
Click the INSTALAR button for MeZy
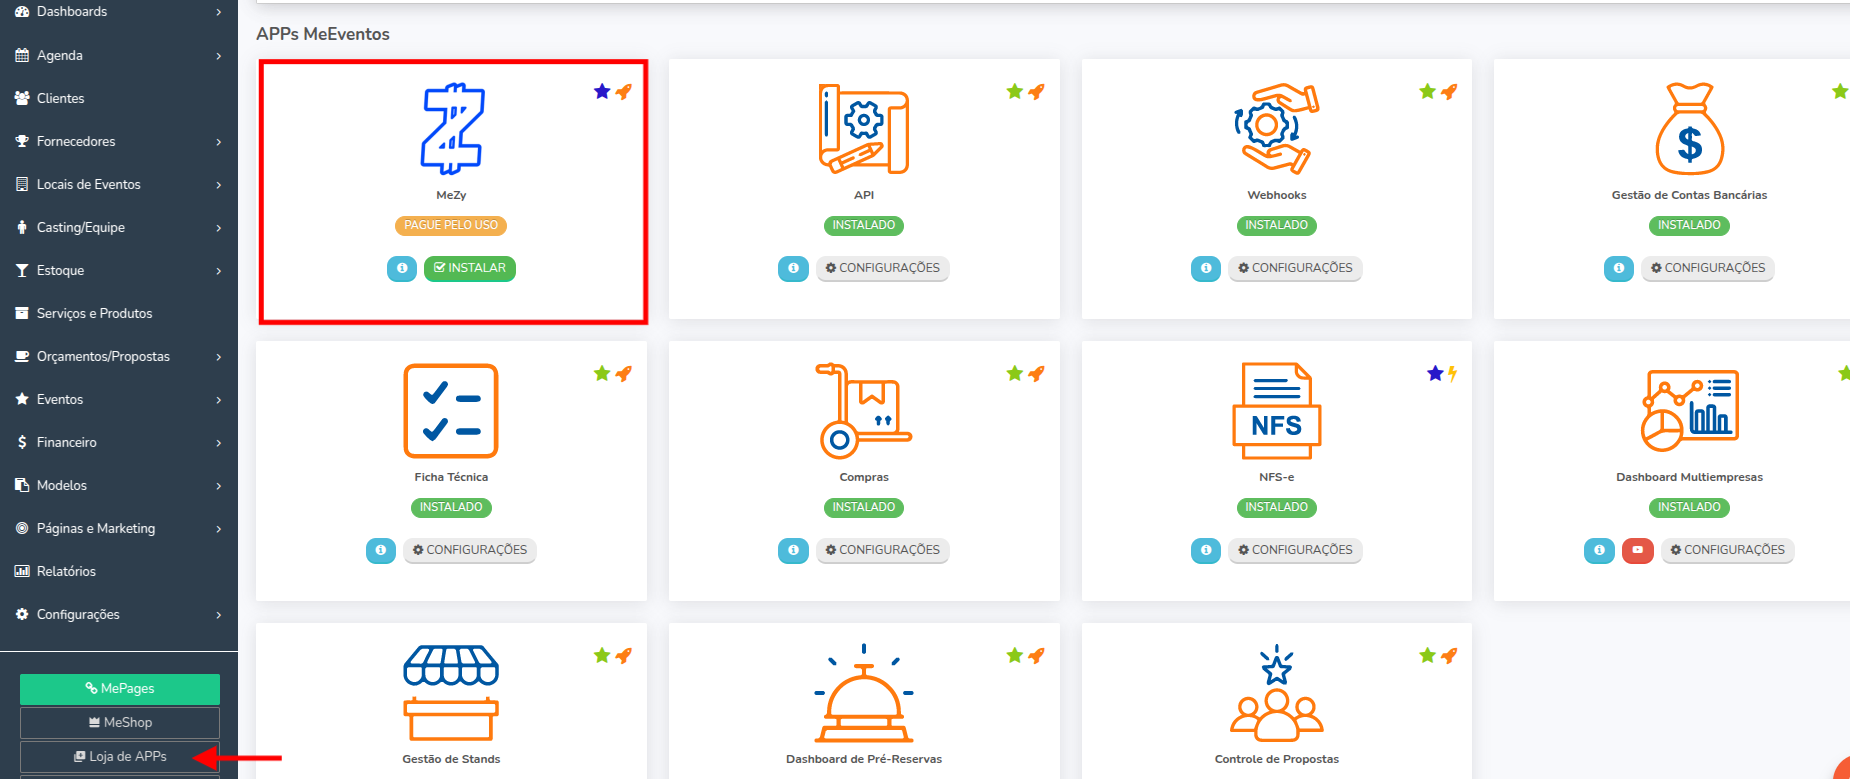[470, 268]
